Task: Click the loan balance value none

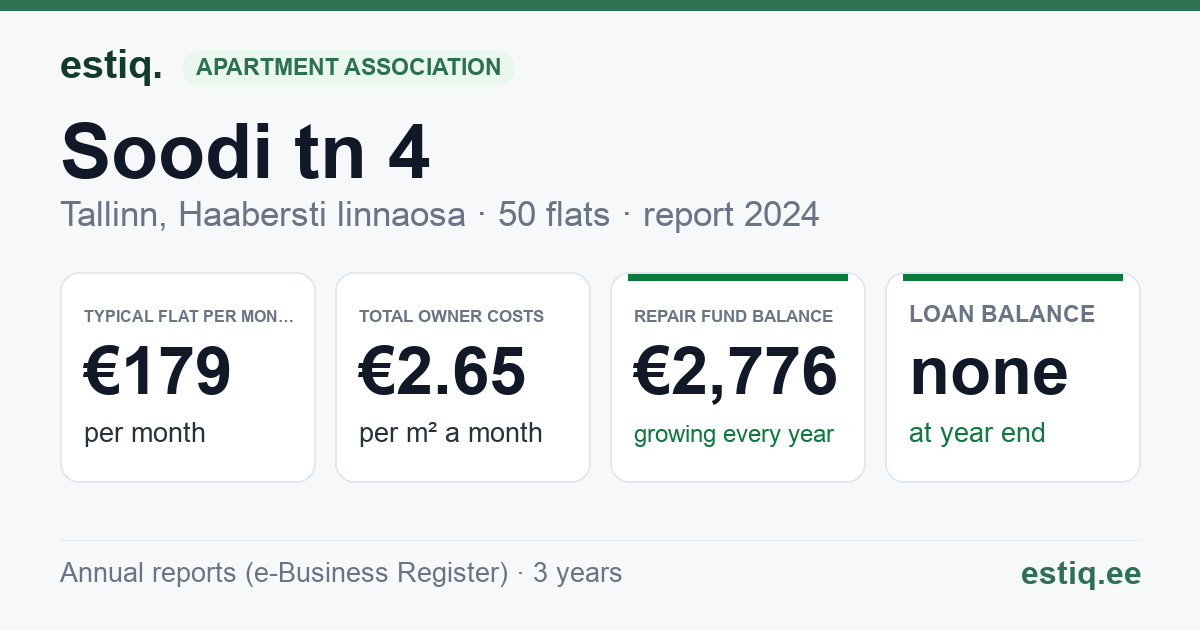Action: pyautogui.click(x=989, y=372)
